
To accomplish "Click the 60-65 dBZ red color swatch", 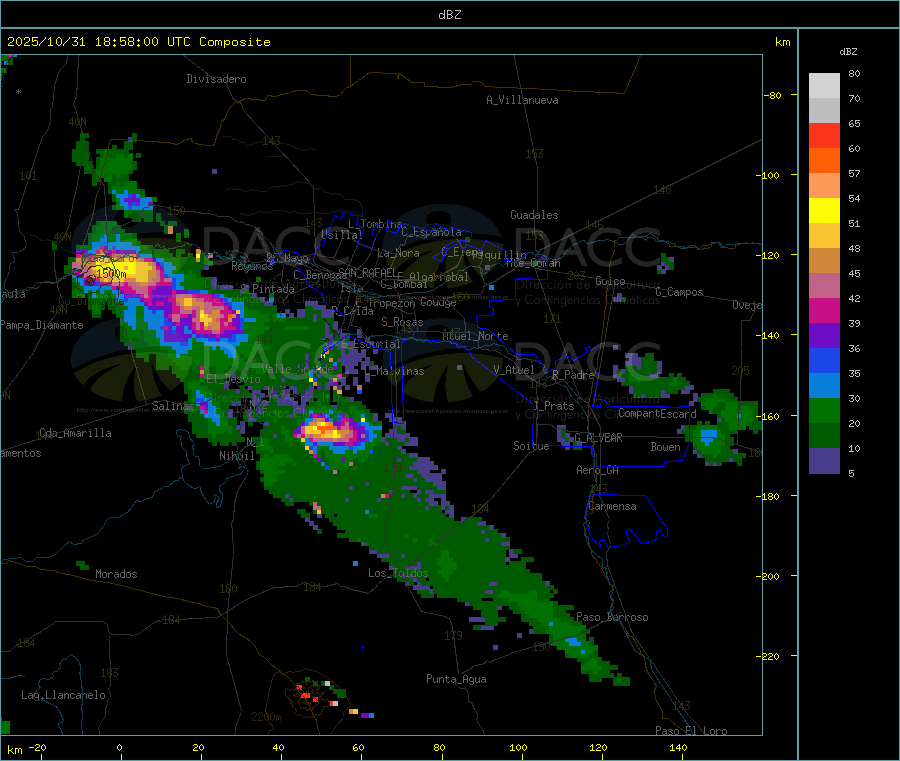I will (824, 135).
